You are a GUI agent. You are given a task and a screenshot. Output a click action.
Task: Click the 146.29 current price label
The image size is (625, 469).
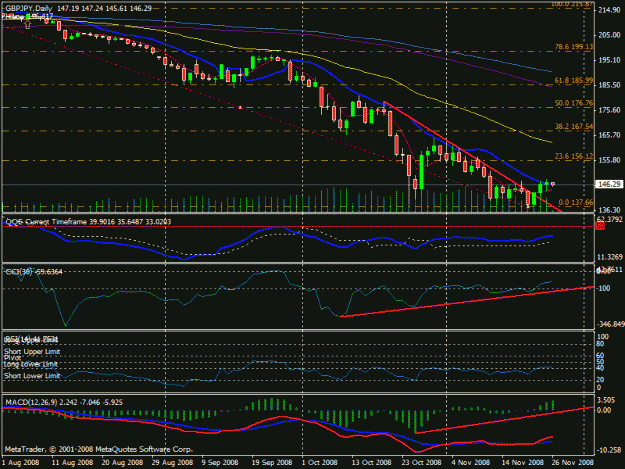[x=609, y=184]
